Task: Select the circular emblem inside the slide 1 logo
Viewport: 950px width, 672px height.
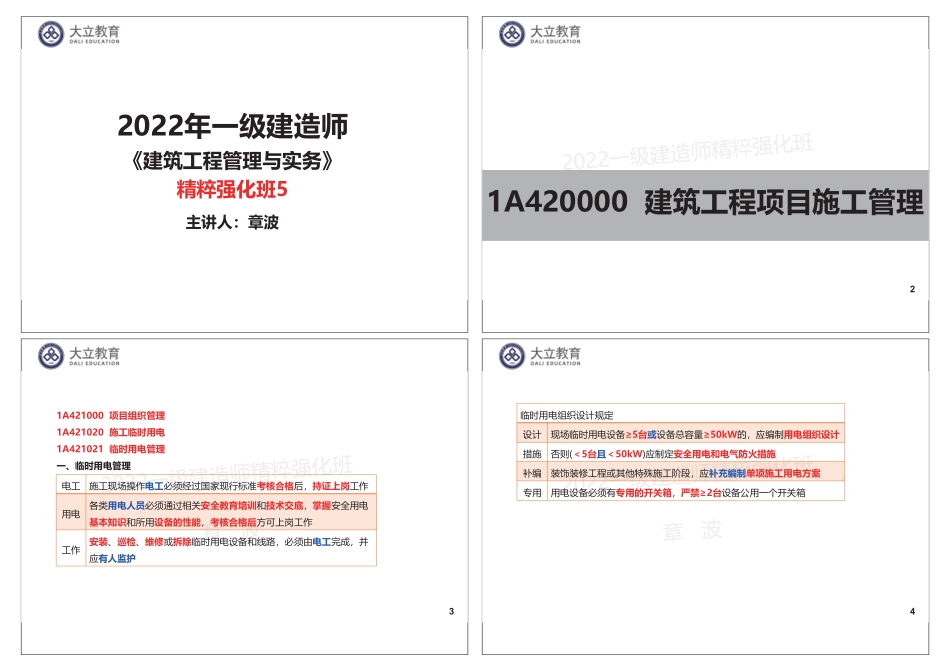Action: [49, 33]
